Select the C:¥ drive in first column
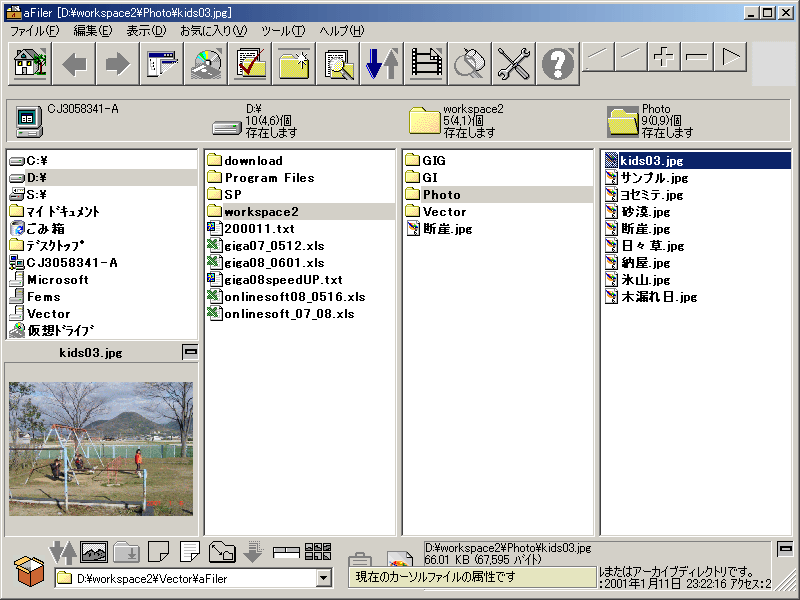This screenshot has height=600, width=800. [x=102, y=161]
